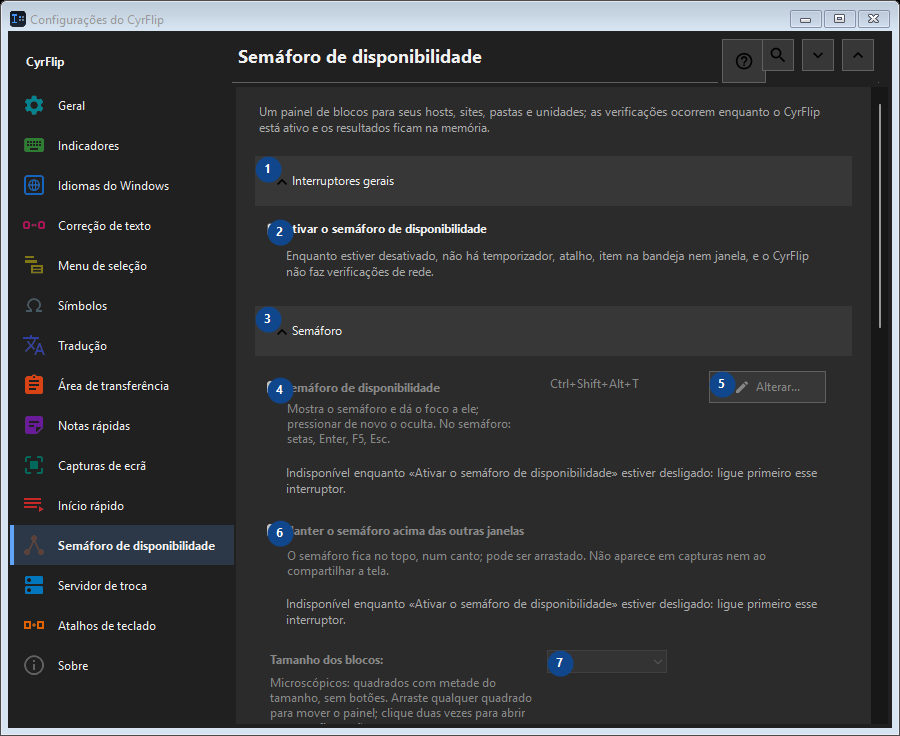Click the Semáforo de disponibilidade sidebar icon
The width and height of the screenshot is (900, 736).
coord(34,545)
